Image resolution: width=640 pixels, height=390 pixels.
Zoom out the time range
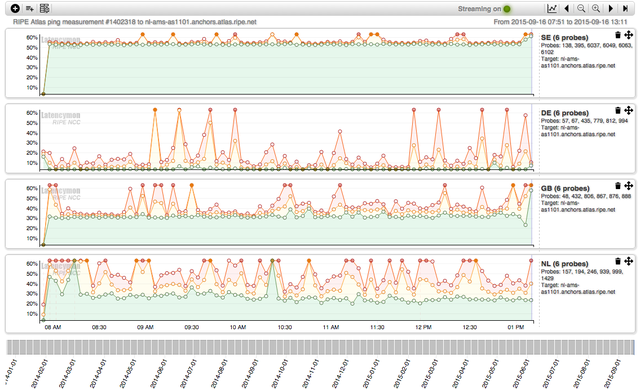click(x=581, y=8)
